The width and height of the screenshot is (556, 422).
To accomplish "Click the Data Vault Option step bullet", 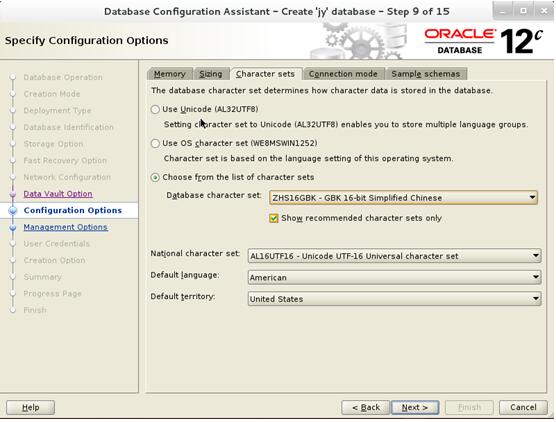I will (13, 194).
